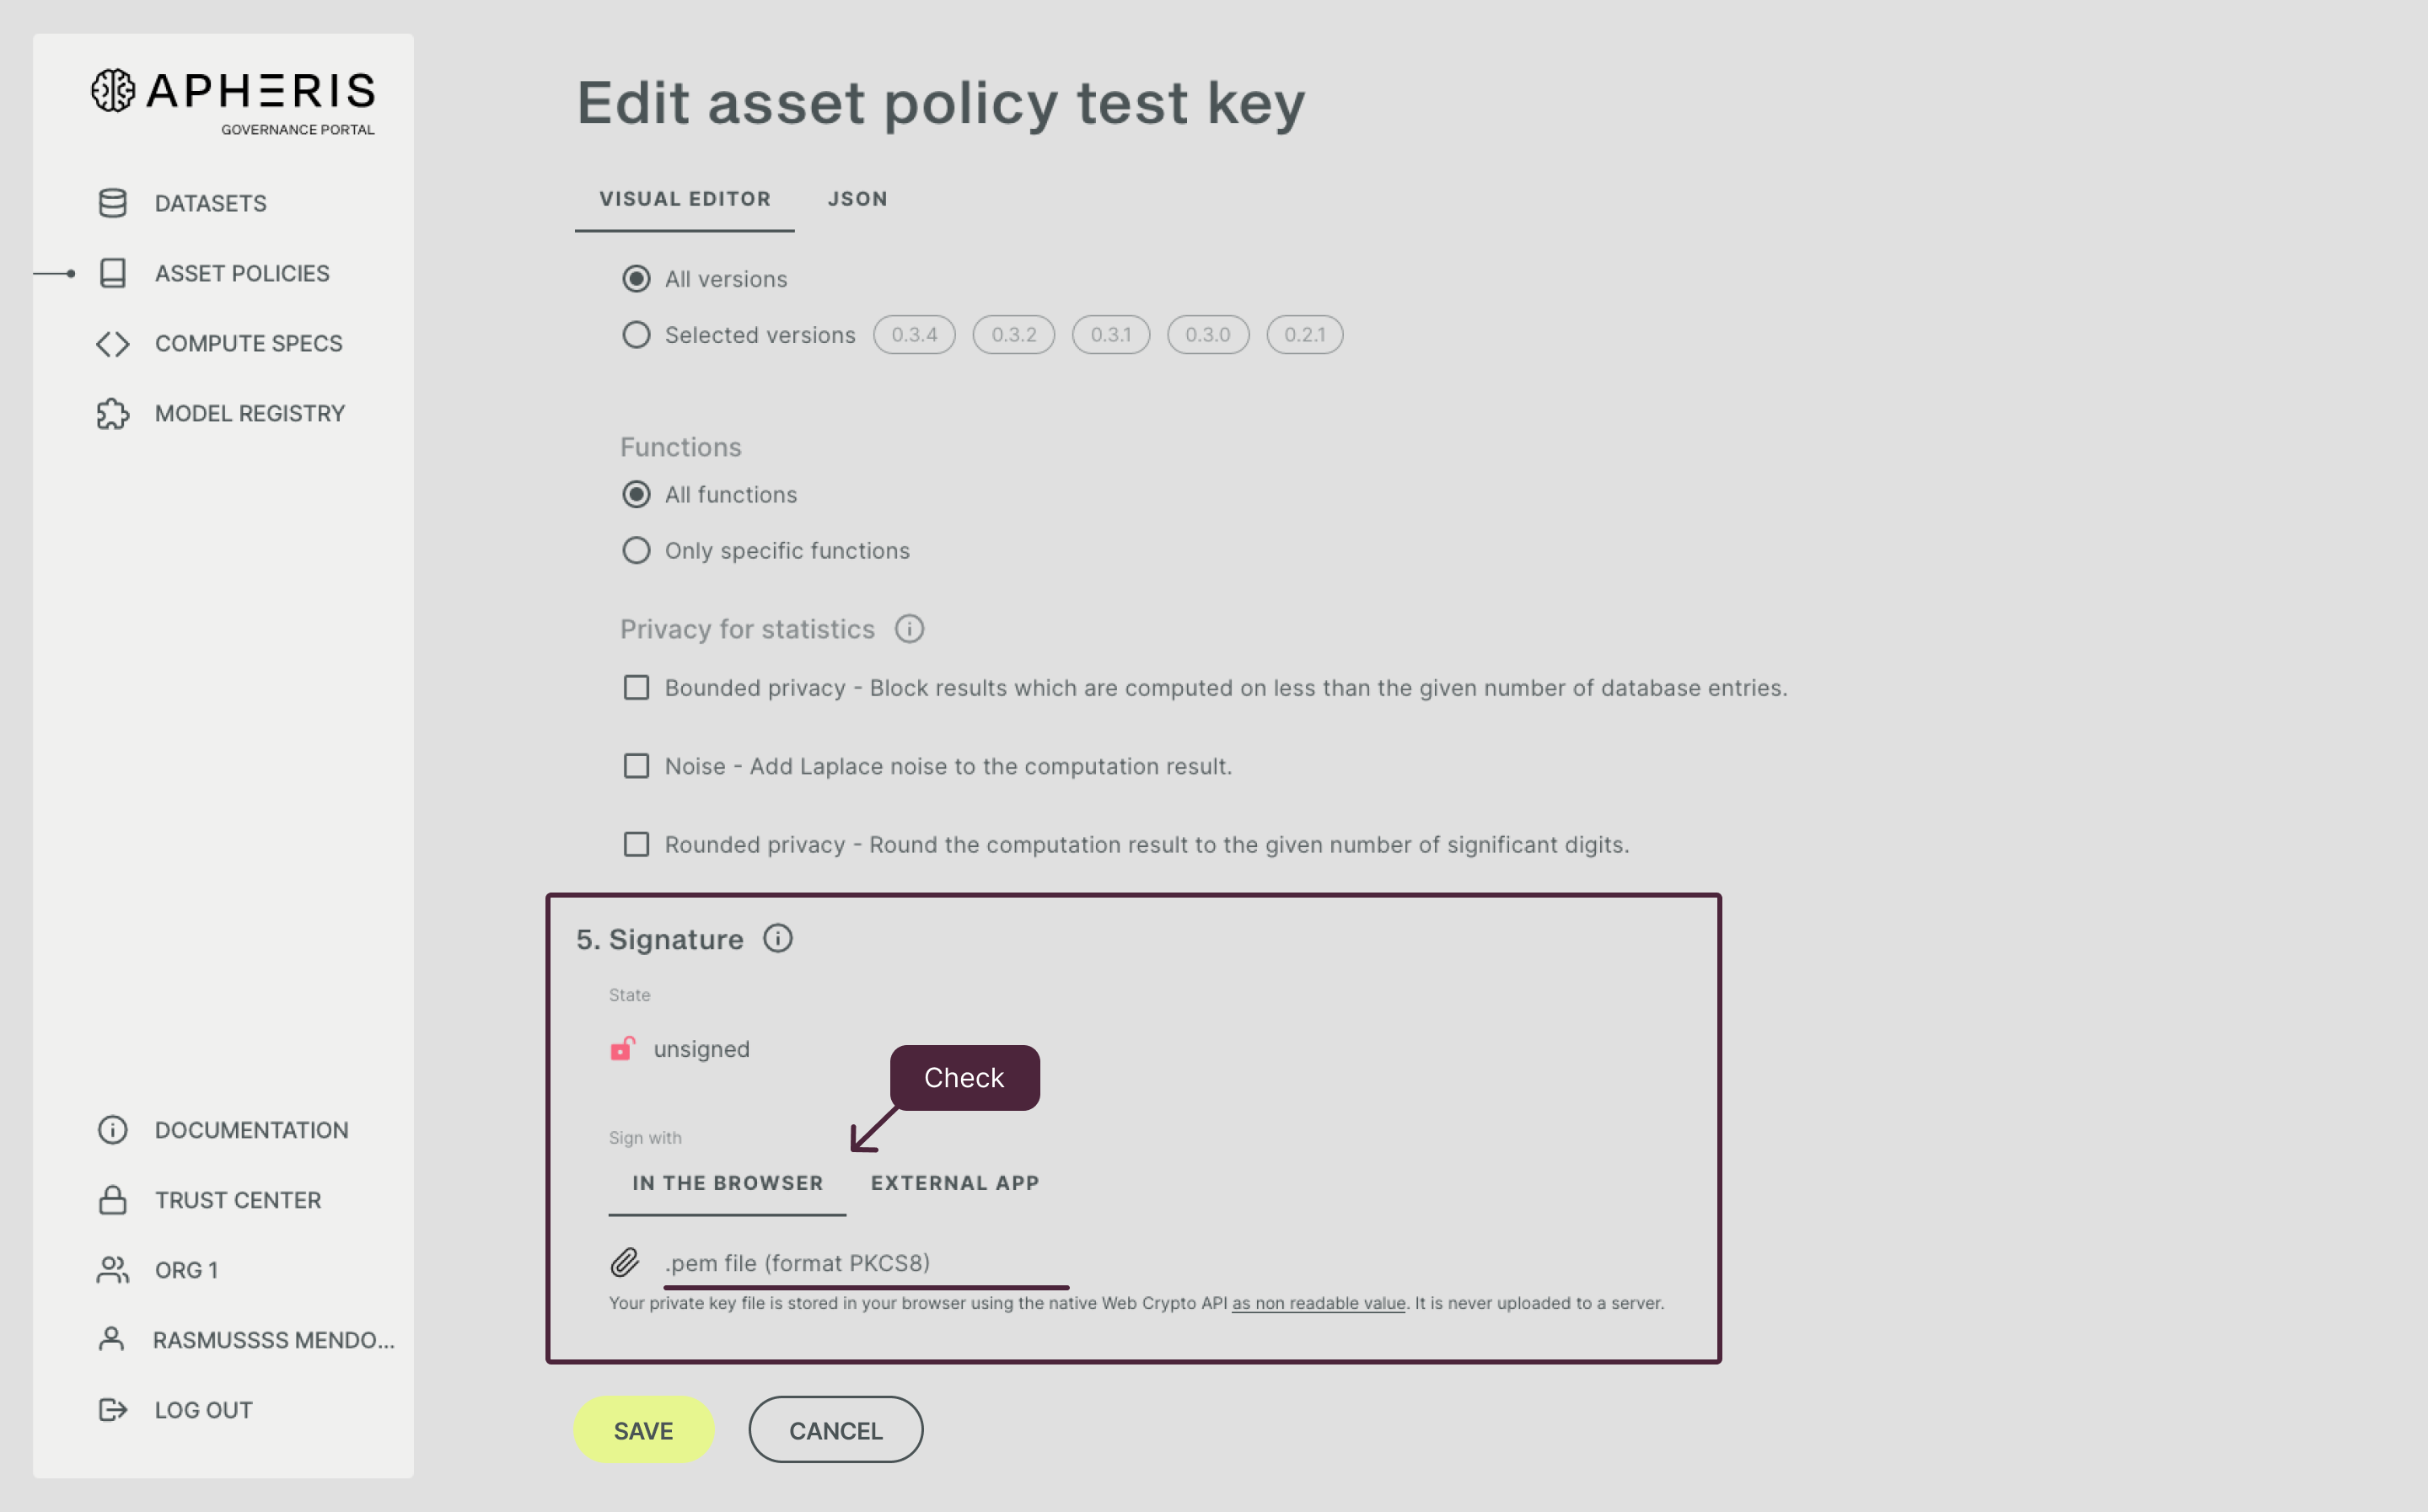Click the Signature info icon
Image resolution: width=2428 pixels, height=1512 pixels.
coord(778,938)
